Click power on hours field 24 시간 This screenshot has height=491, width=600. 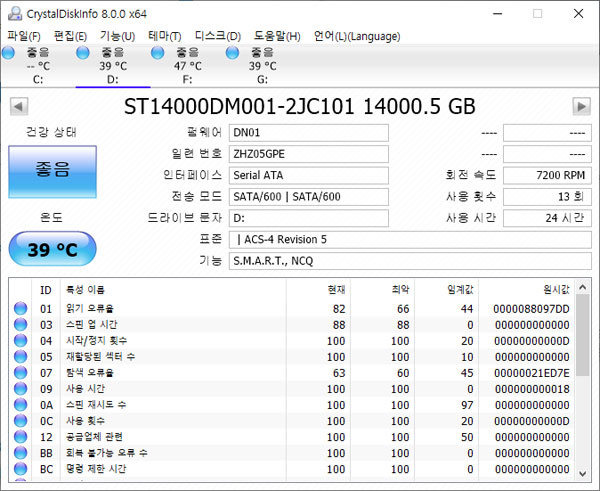tap(547, 218)
